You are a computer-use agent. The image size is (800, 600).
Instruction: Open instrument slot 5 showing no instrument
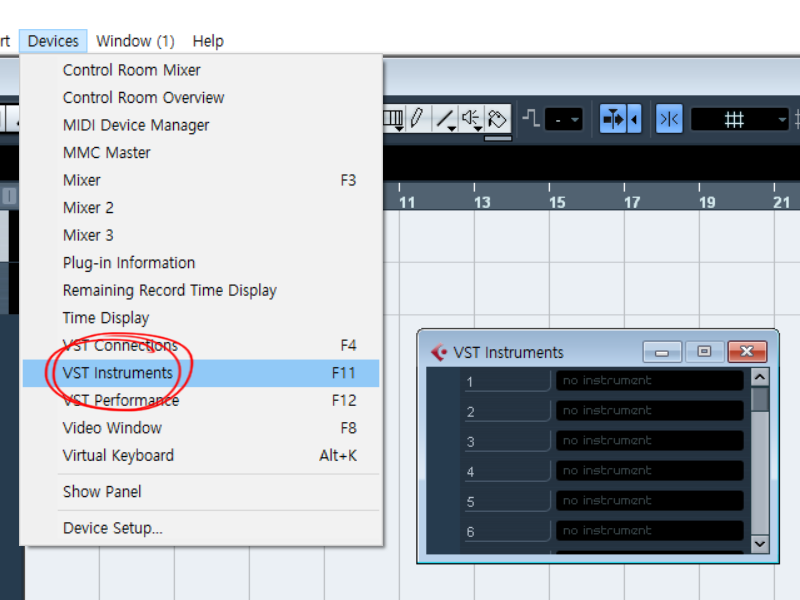click(x=649, y=501)
